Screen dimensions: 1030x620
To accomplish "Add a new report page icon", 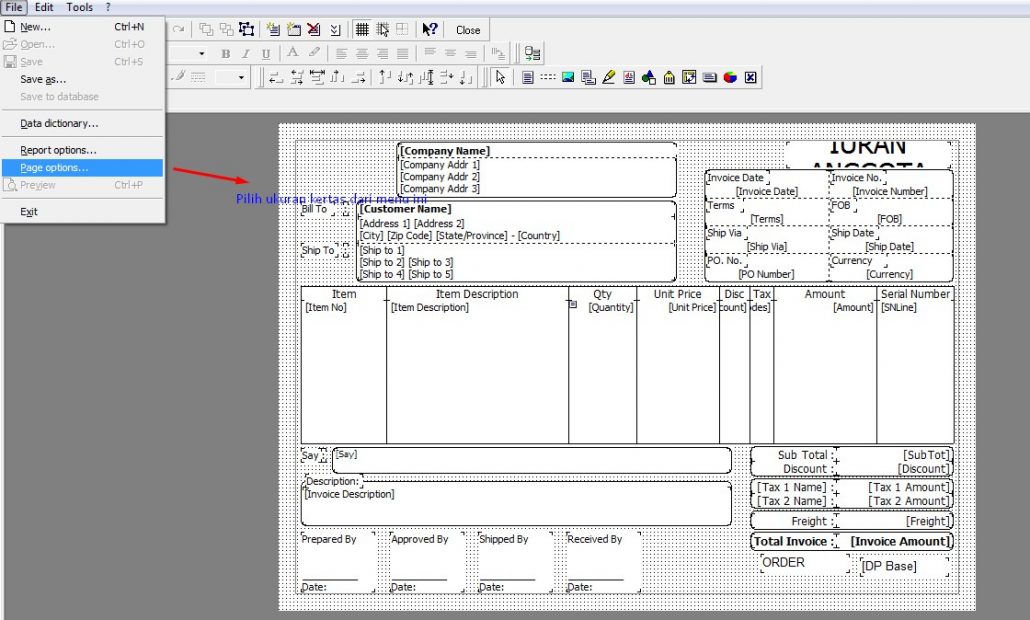I will coord(273,30).
